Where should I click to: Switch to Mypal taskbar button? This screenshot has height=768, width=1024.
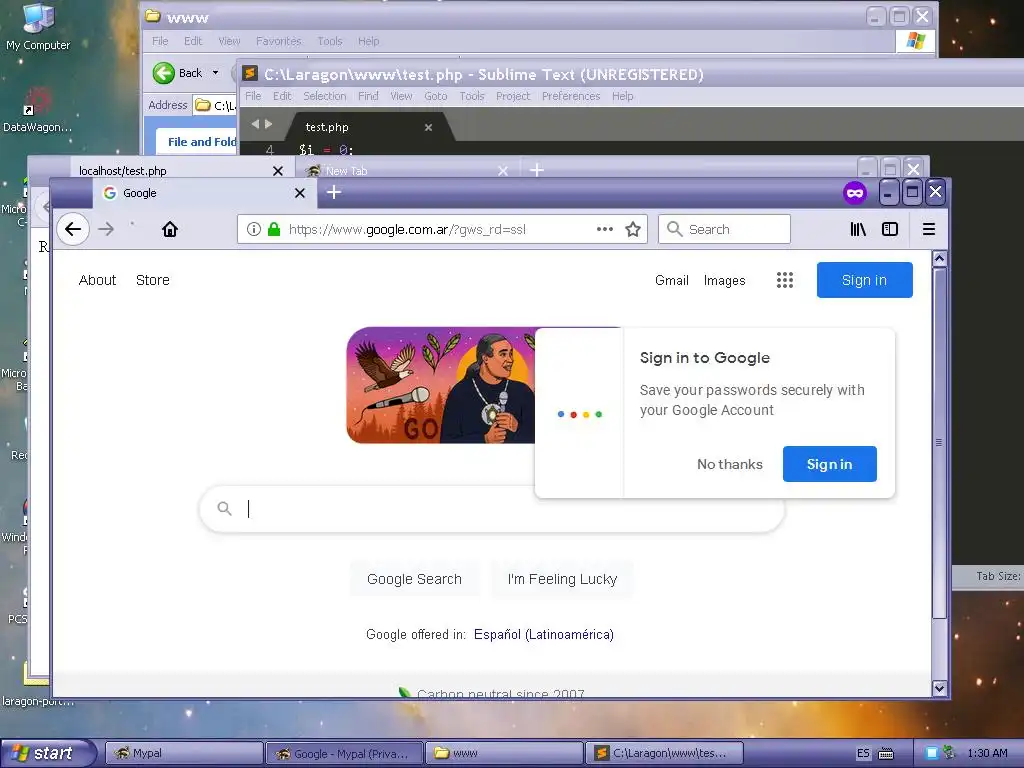point(184,753)
